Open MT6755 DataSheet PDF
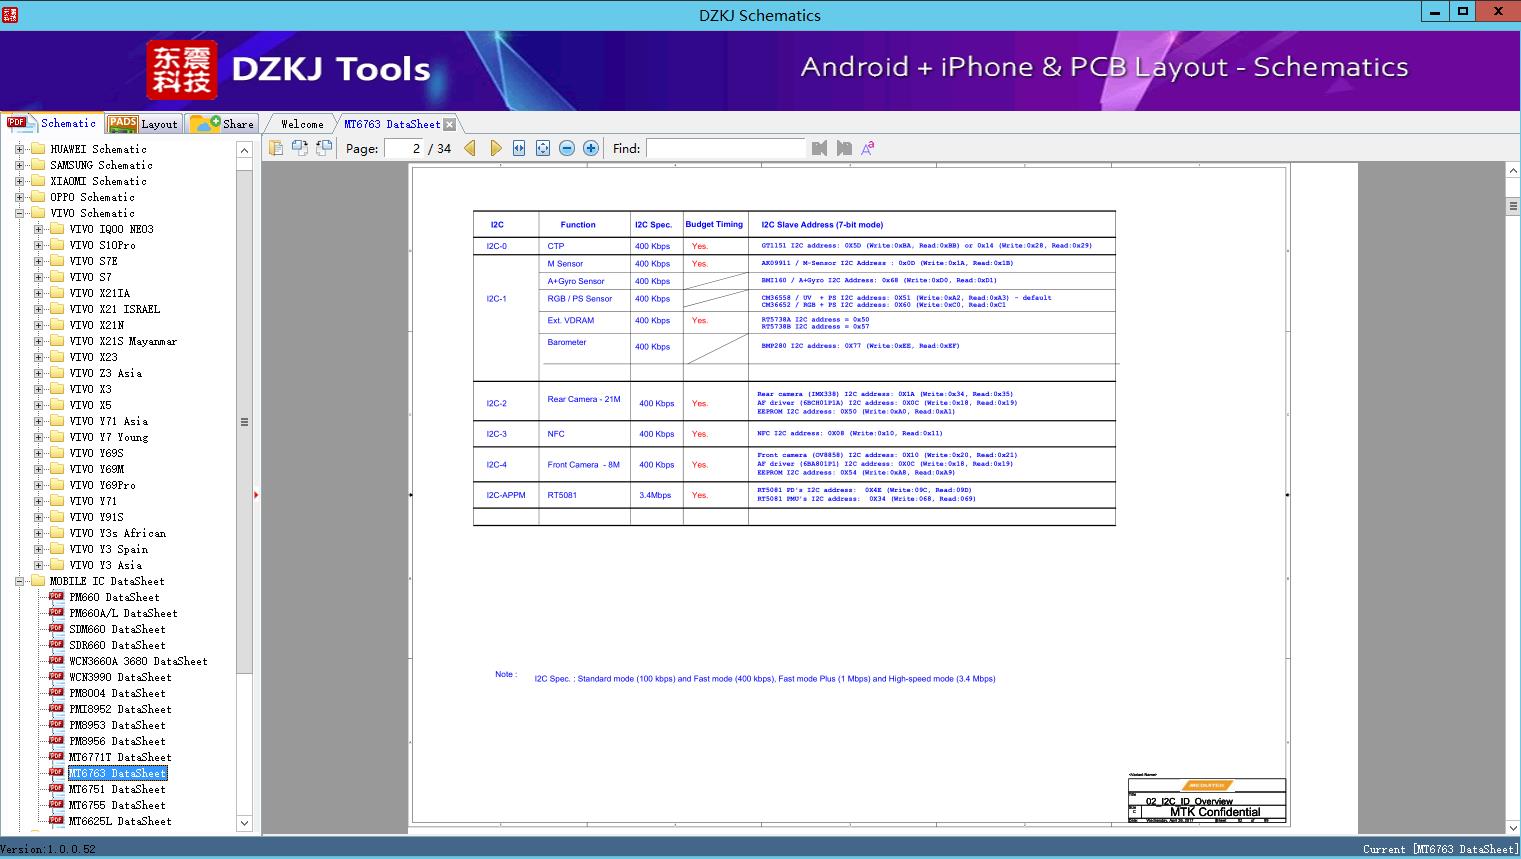 click(x=117, y=805)
